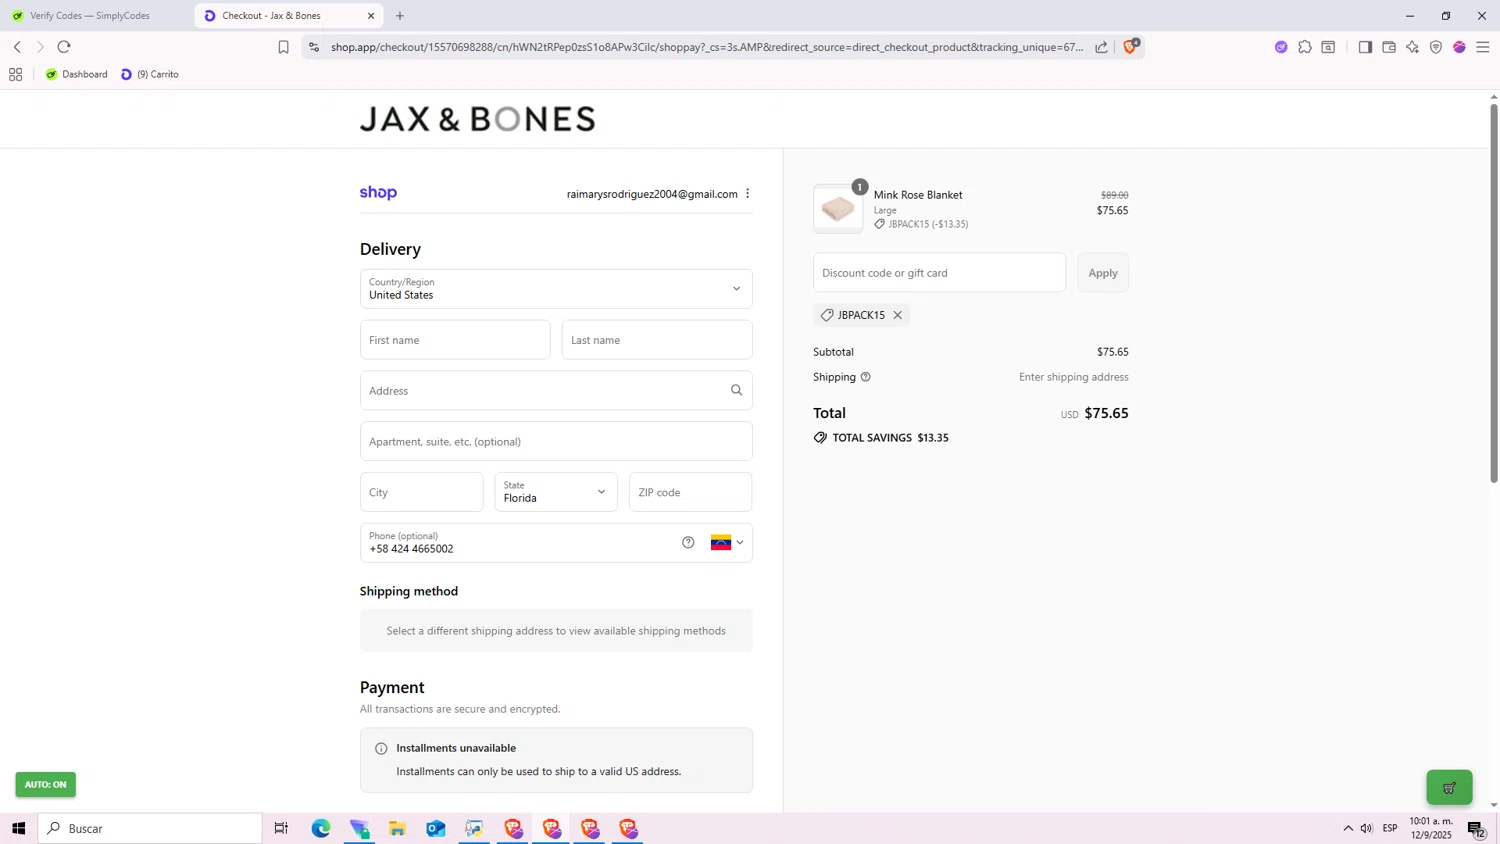Click page vertical scrollbar

point(1494,294)
